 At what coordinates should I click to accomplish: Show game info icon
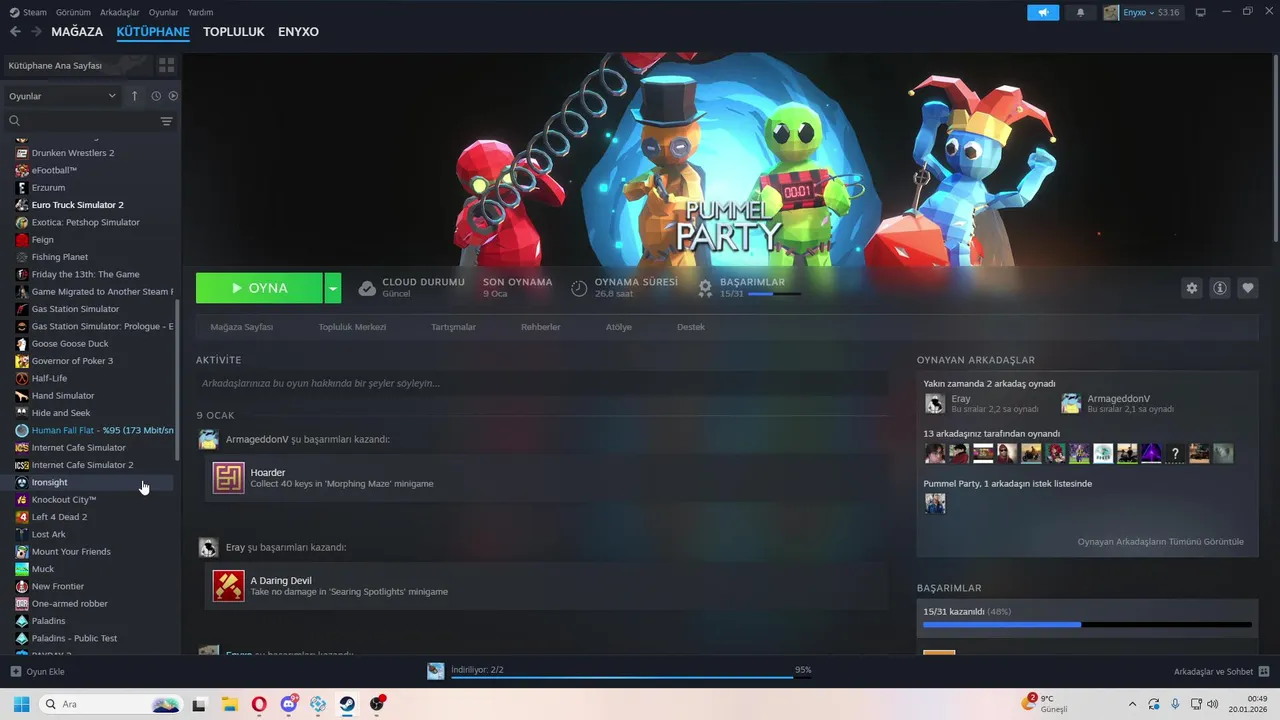tap(1220, 288)
